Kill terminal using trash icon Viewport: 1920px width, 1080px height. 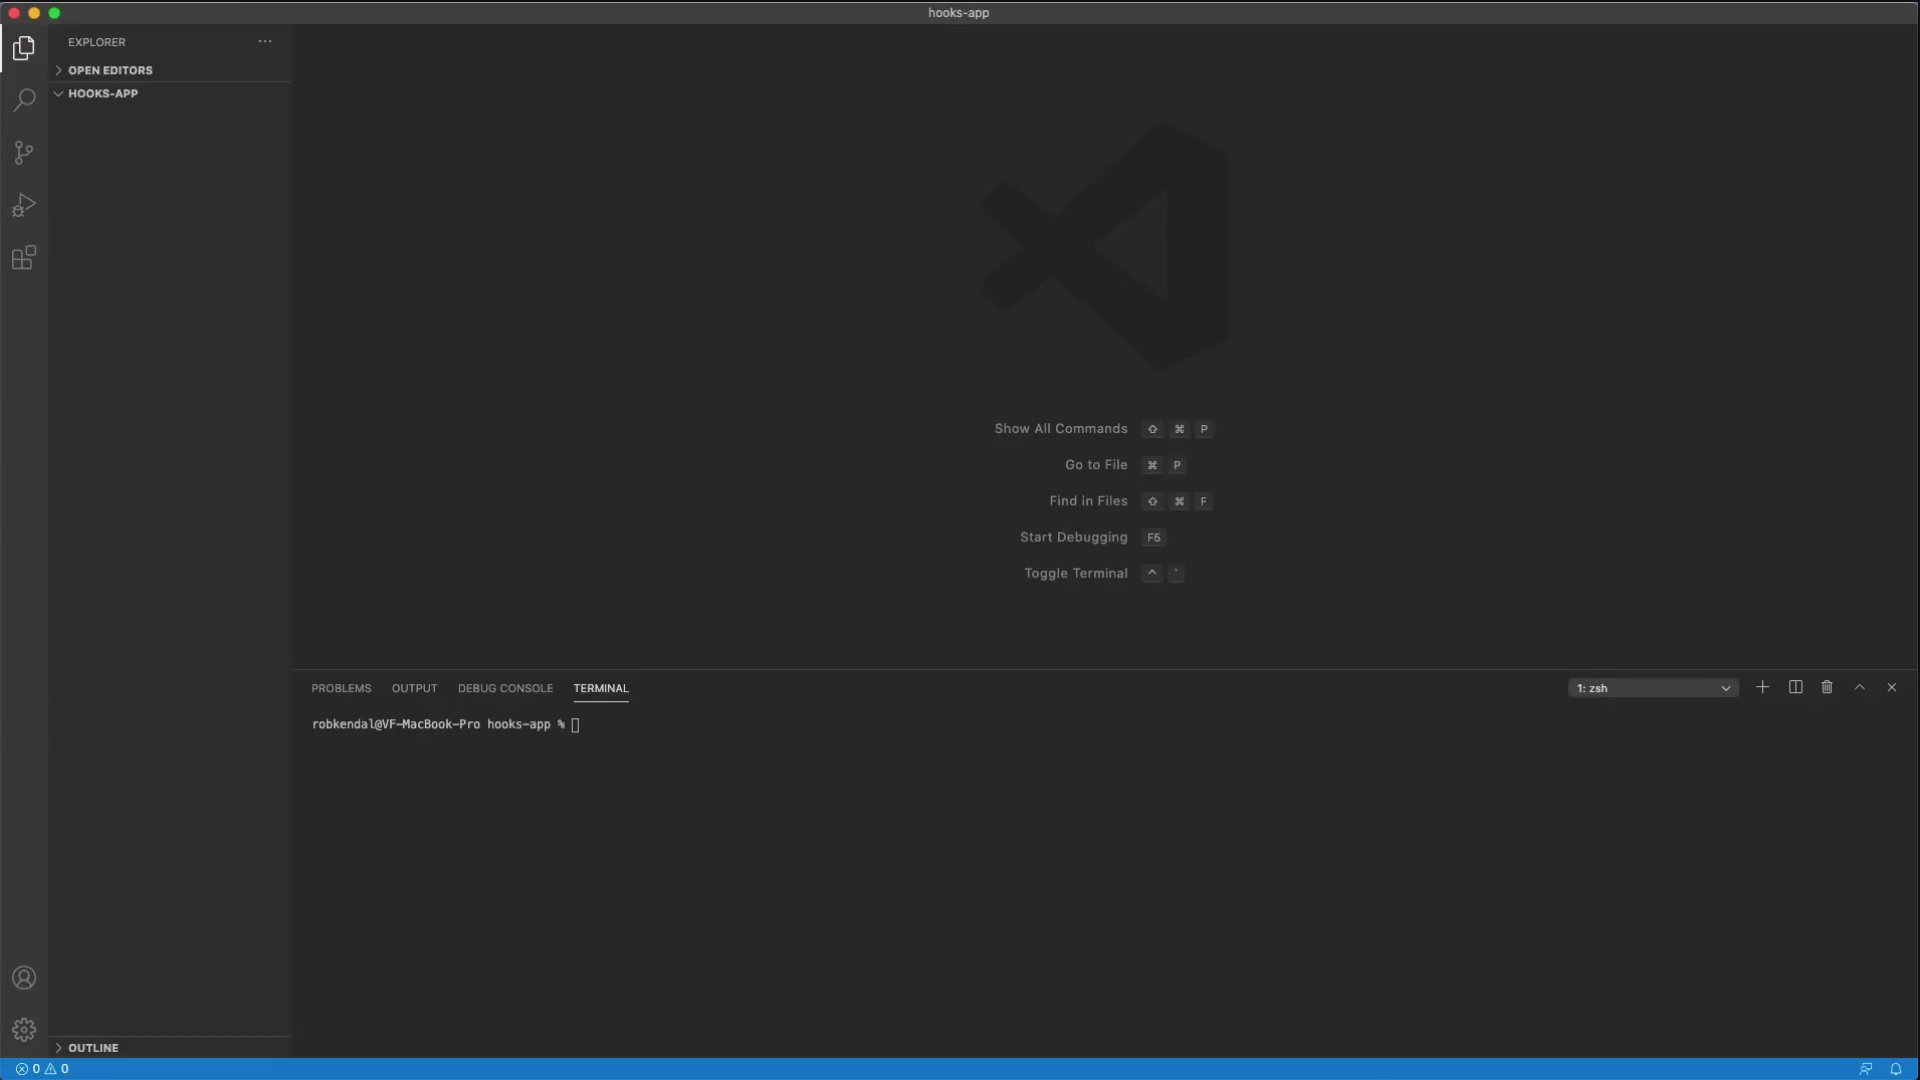coord(1827,687)
